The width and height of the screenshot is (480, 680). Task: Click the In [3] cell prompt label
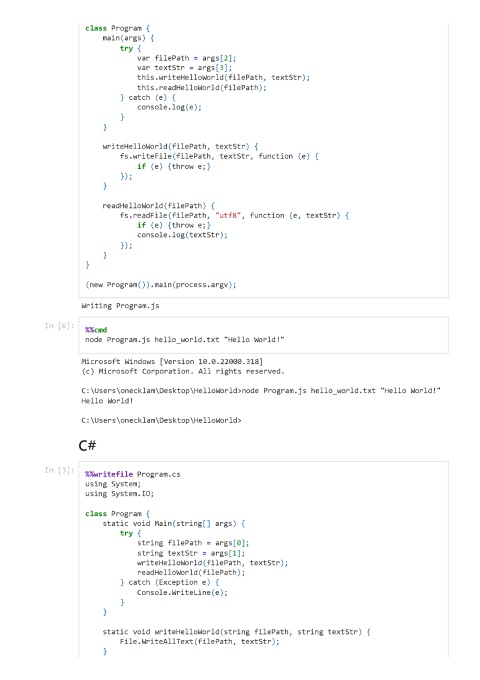click(59, 470)
